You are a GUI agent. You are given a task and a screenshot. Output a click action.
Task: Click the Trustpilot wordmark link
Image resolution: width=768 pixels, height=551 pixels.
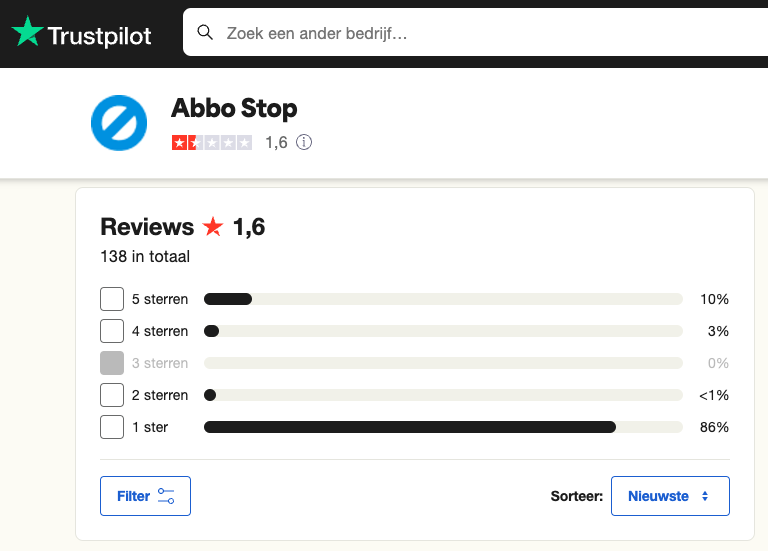point(100,36)
